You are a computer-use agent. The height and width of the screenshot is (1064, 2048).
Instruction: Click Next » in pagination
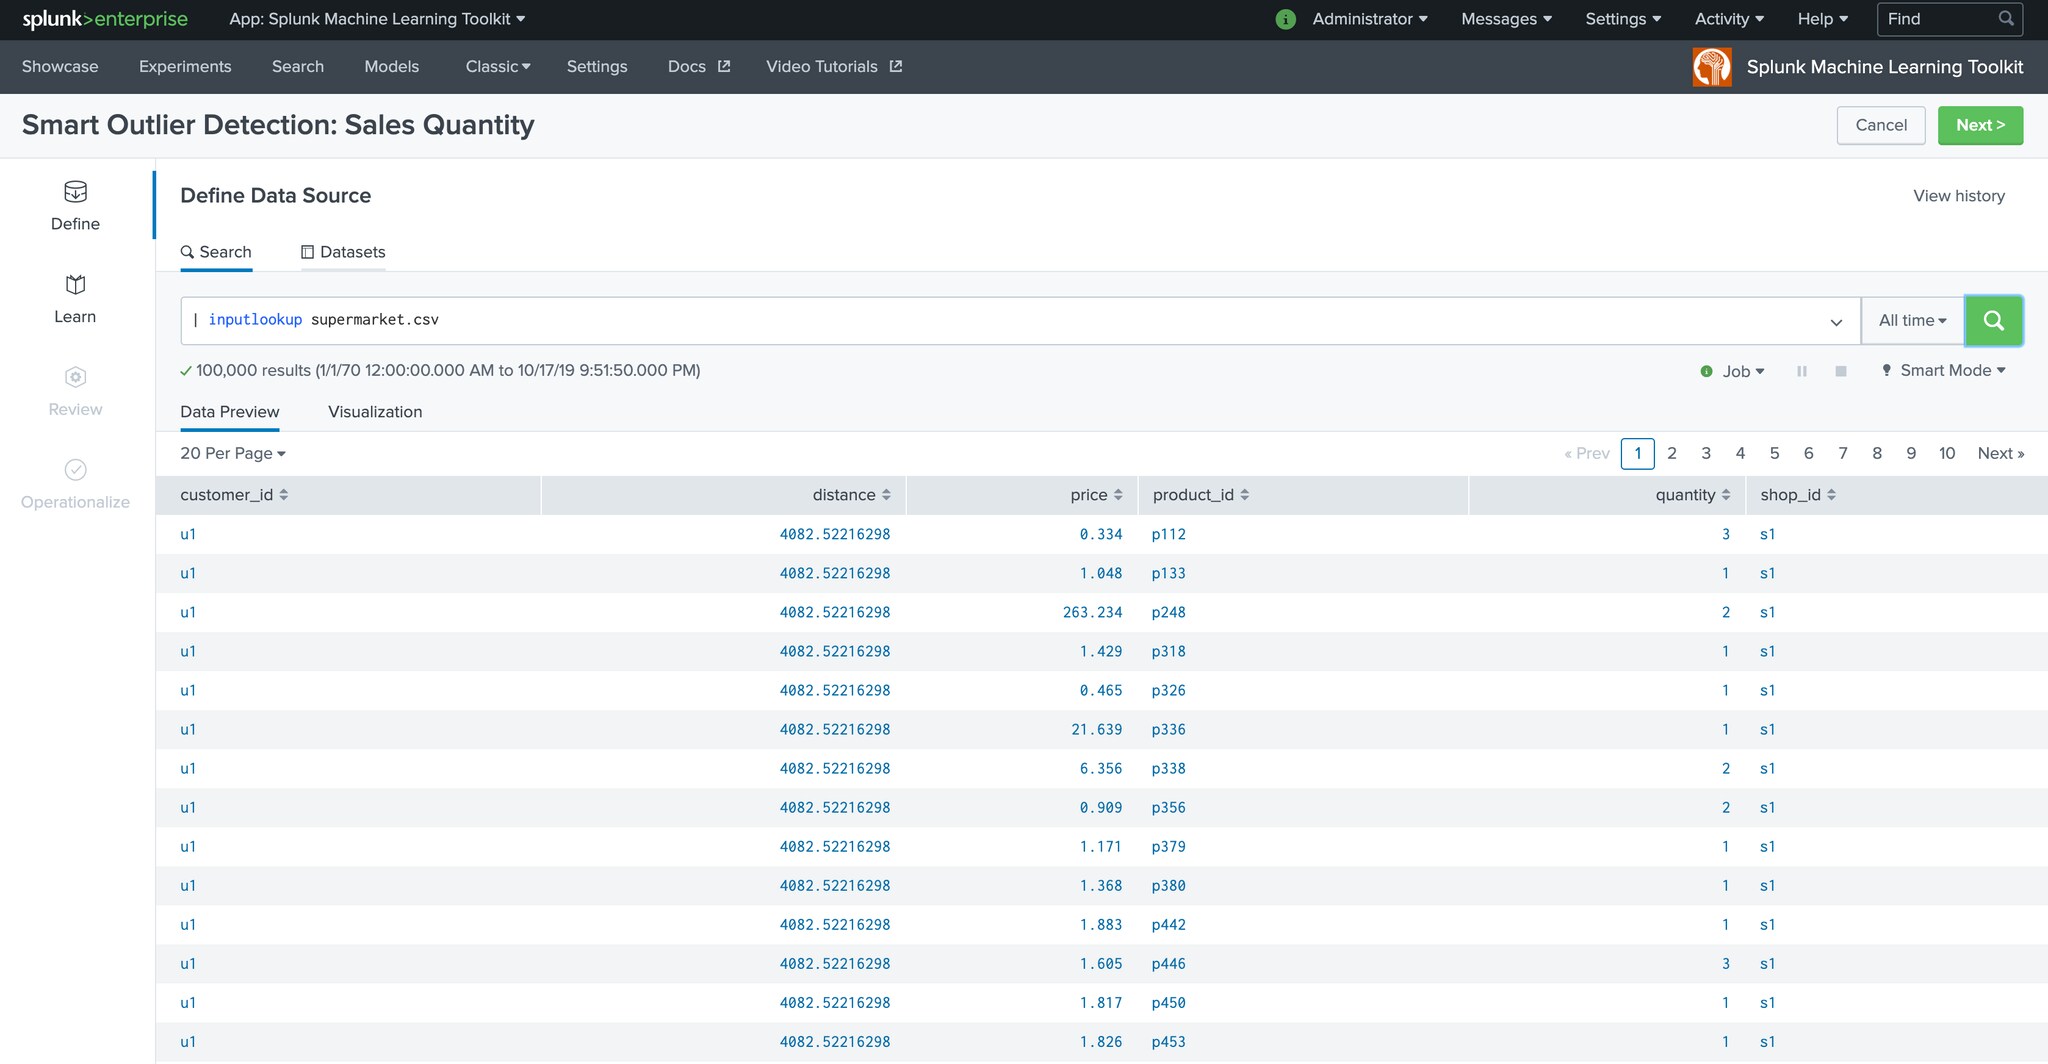2000,453
